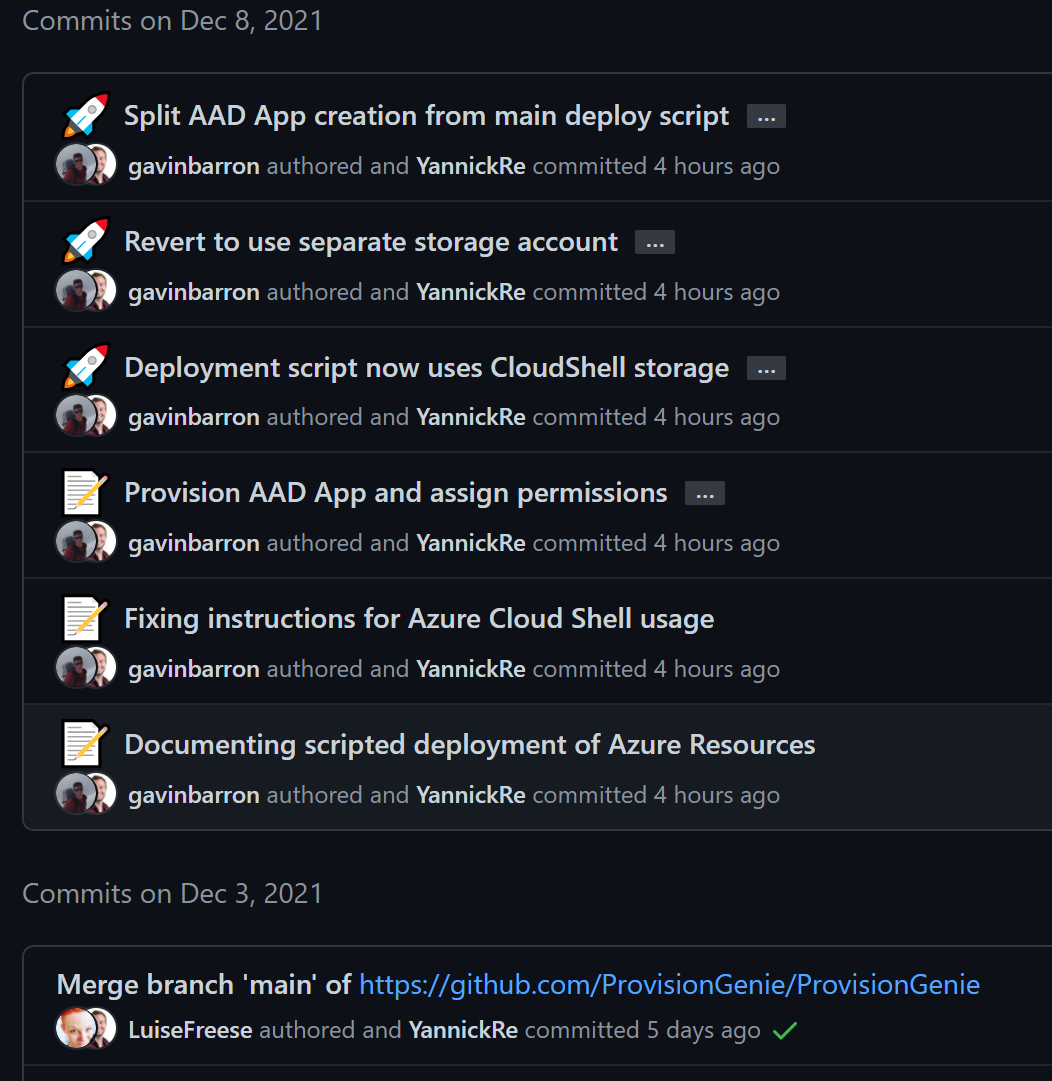Click rocket emoji beside 'Deployment script now uses CloudShell'
Image resolution: width=1052 pixels, height=1081 pixels.
85,367
